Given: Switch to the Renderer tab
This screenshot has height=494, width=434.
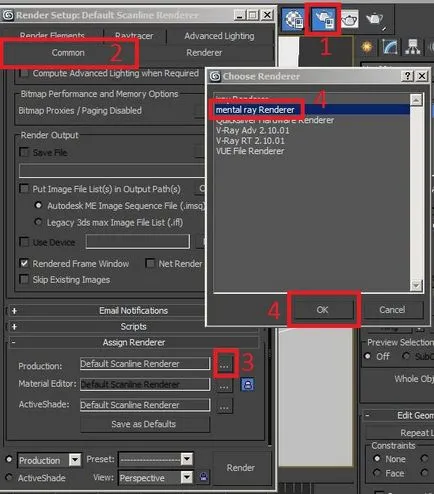Looking at the screenshot, I should [204, 53].
